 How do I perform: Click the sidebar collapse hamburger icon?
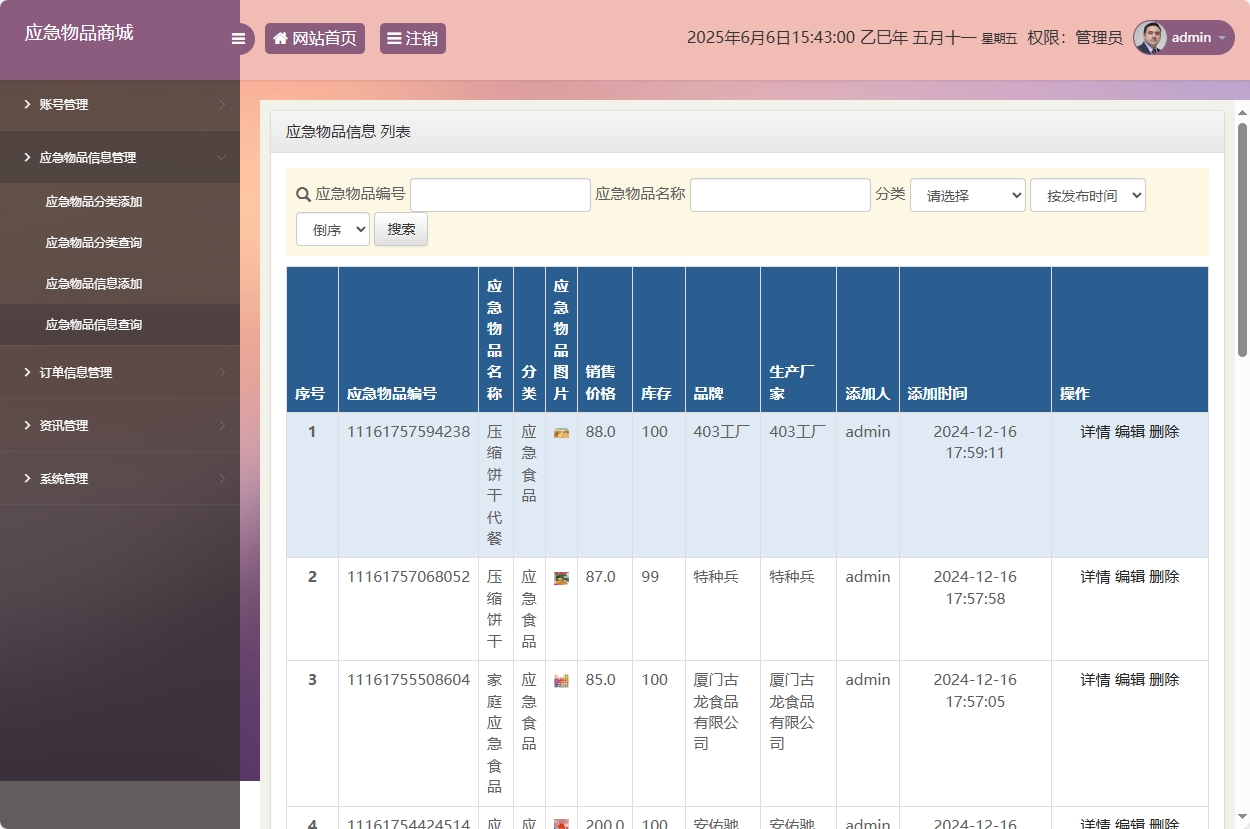(x=238, y=38)
